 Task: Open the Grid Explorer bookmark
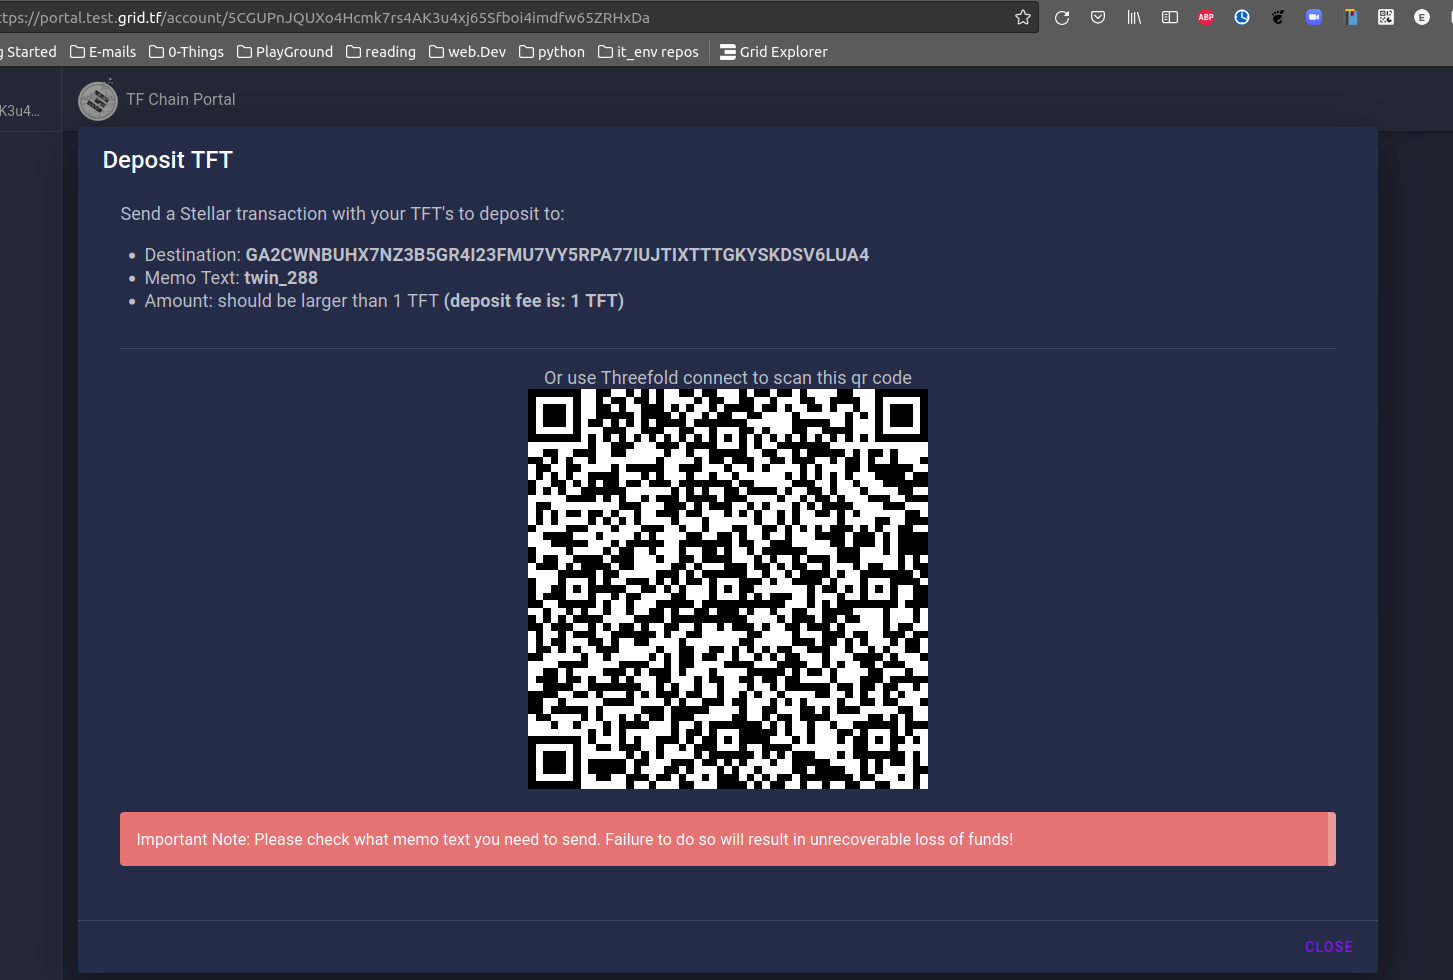coord(773,51)
